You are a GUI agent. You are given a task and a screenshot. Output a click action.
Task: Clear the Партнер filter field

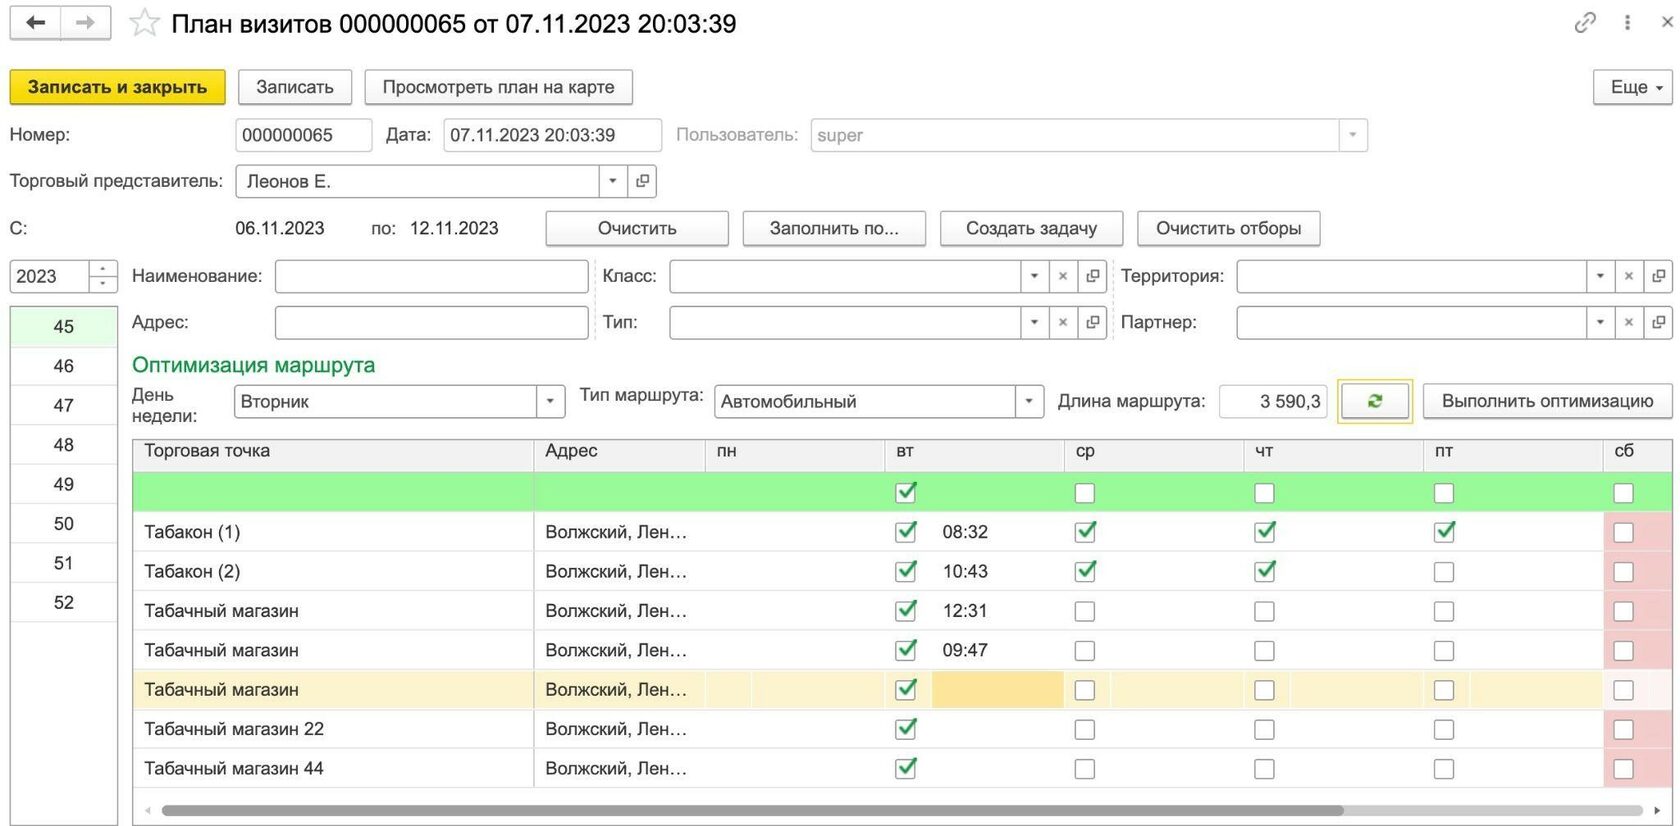click(1629, 322)
